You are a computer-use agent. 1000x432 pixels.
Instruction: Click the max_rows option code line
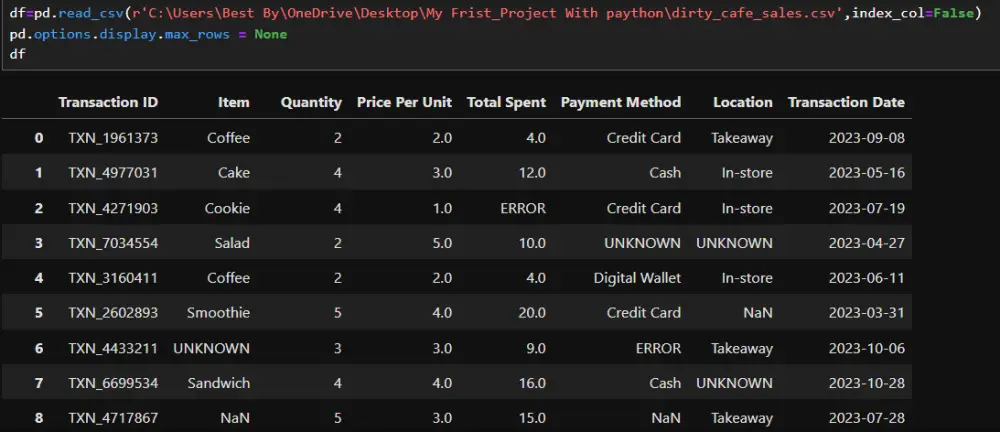pyautogui.click(x=148, y=34)
